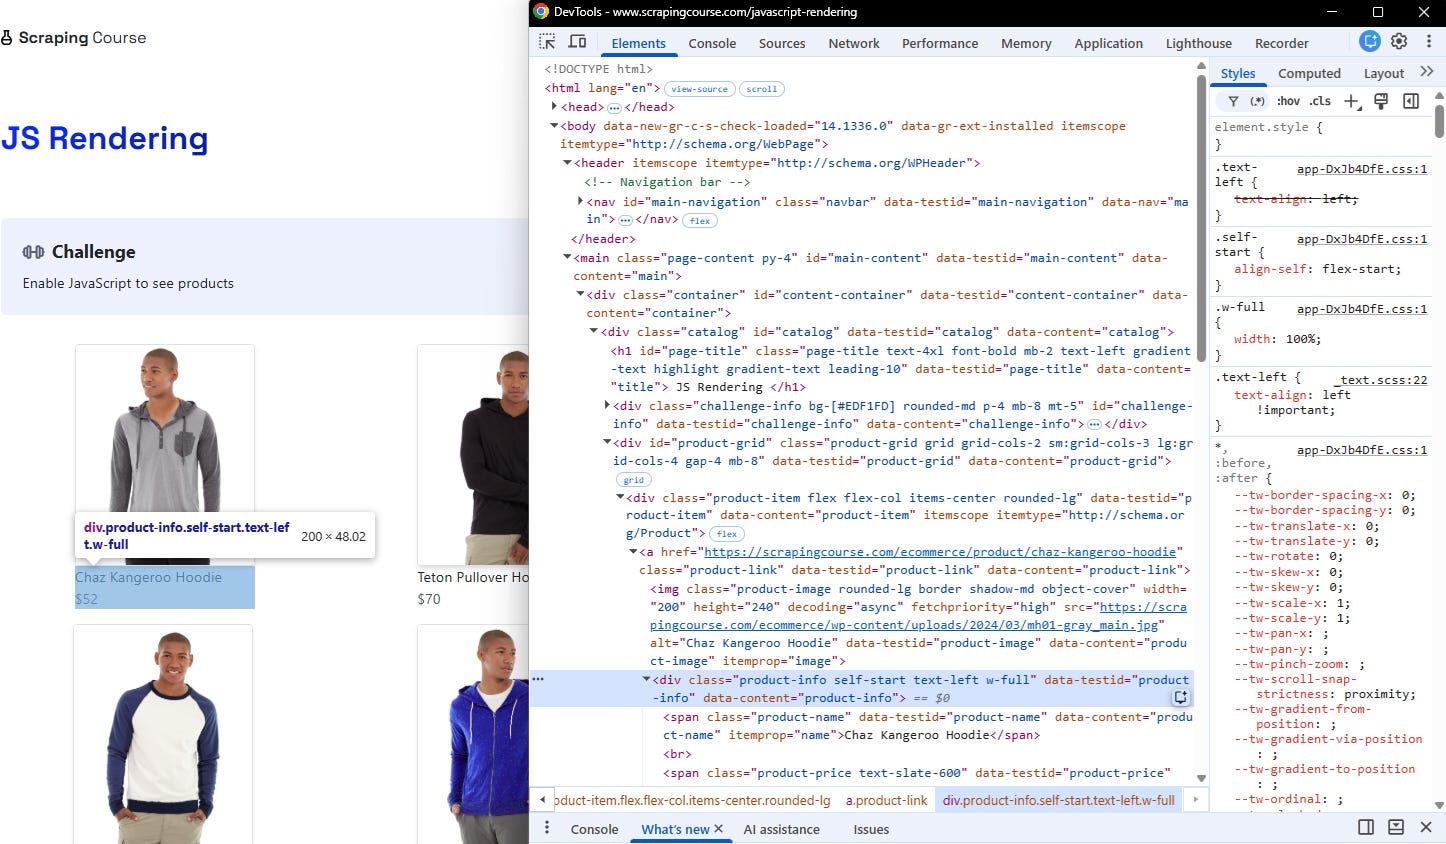The height and width of the screenshot is (844, 1446).
Task: Toggle the :hov element state panel
Action: [1288, 101]
